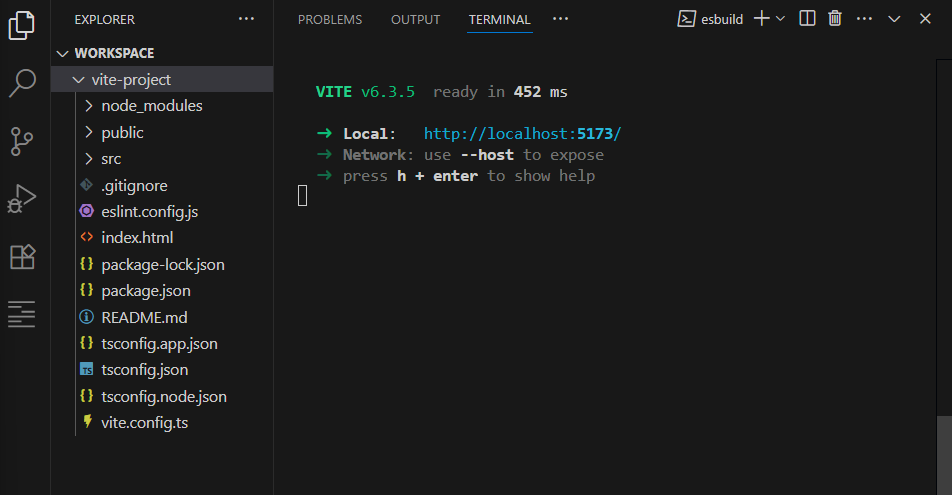This screenshot has height=495, width=952.
Task: Open eslint.config.js file
Action: (162, 211)
